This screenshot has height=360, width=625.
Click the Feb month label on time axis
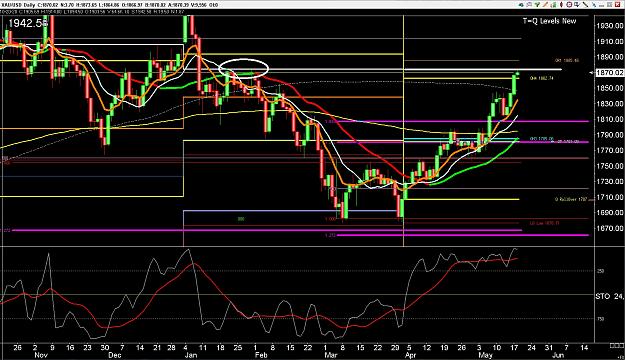click(261, 355)
